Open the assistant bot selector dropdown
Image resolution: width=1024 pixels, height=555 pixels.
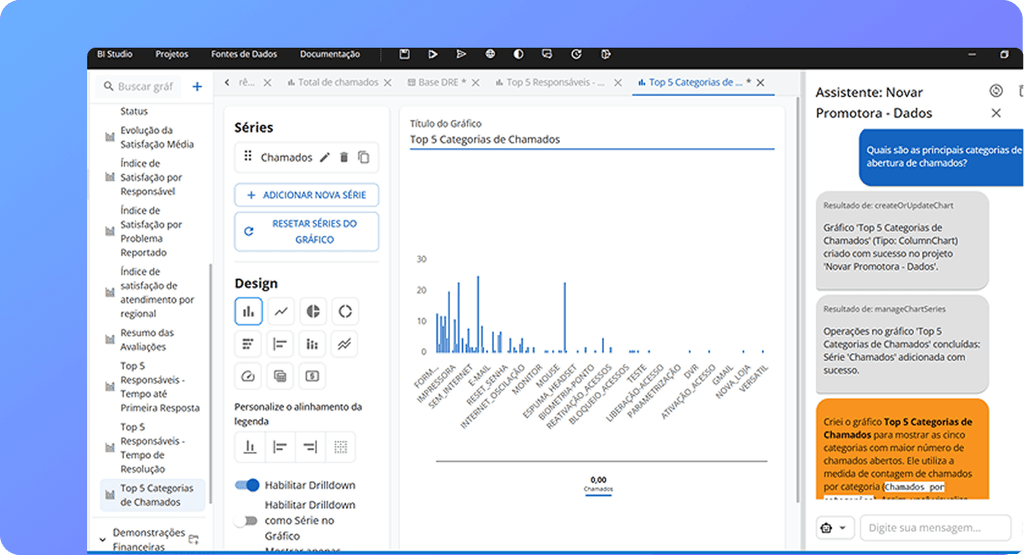835,528
